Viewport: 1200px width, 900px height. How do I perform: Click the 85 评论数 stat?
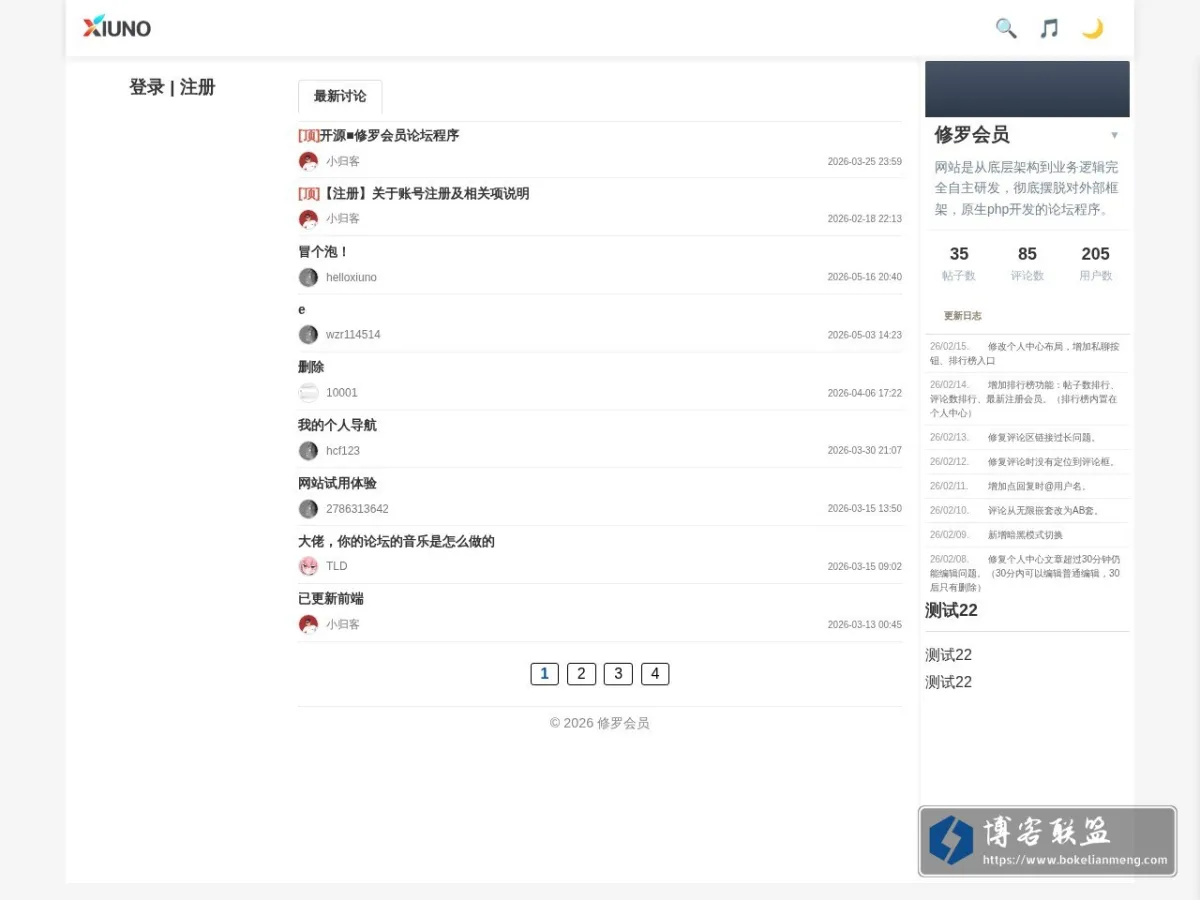coord(1027,264)
